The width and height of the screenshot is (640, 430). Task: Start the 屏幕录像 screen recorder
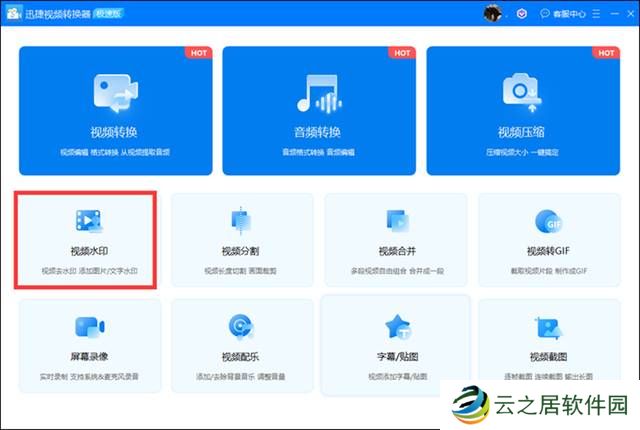[x=90, y=345]
